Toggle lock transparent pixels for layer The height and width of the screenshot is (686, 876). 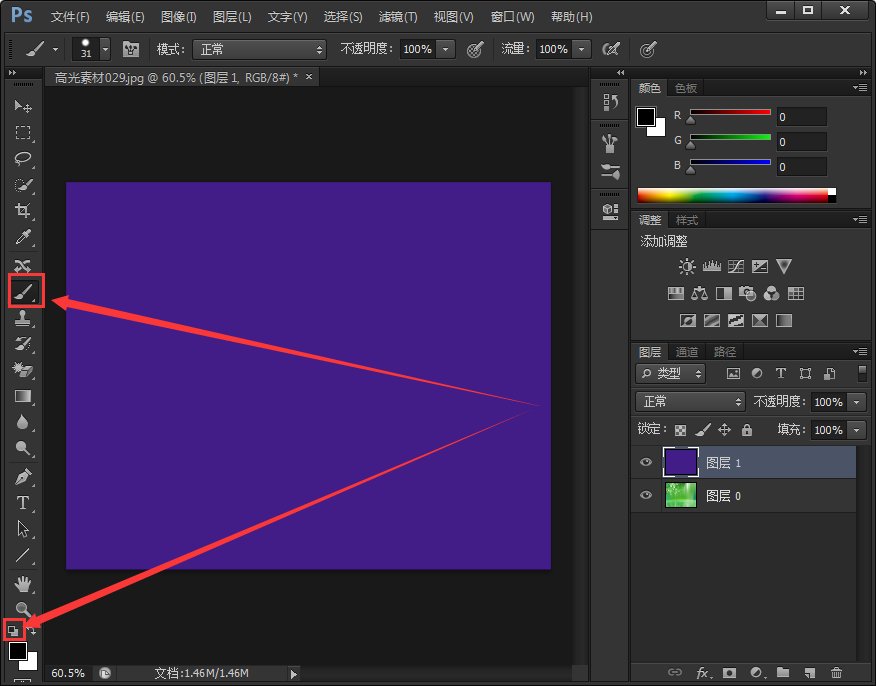(x=680, y=430)
